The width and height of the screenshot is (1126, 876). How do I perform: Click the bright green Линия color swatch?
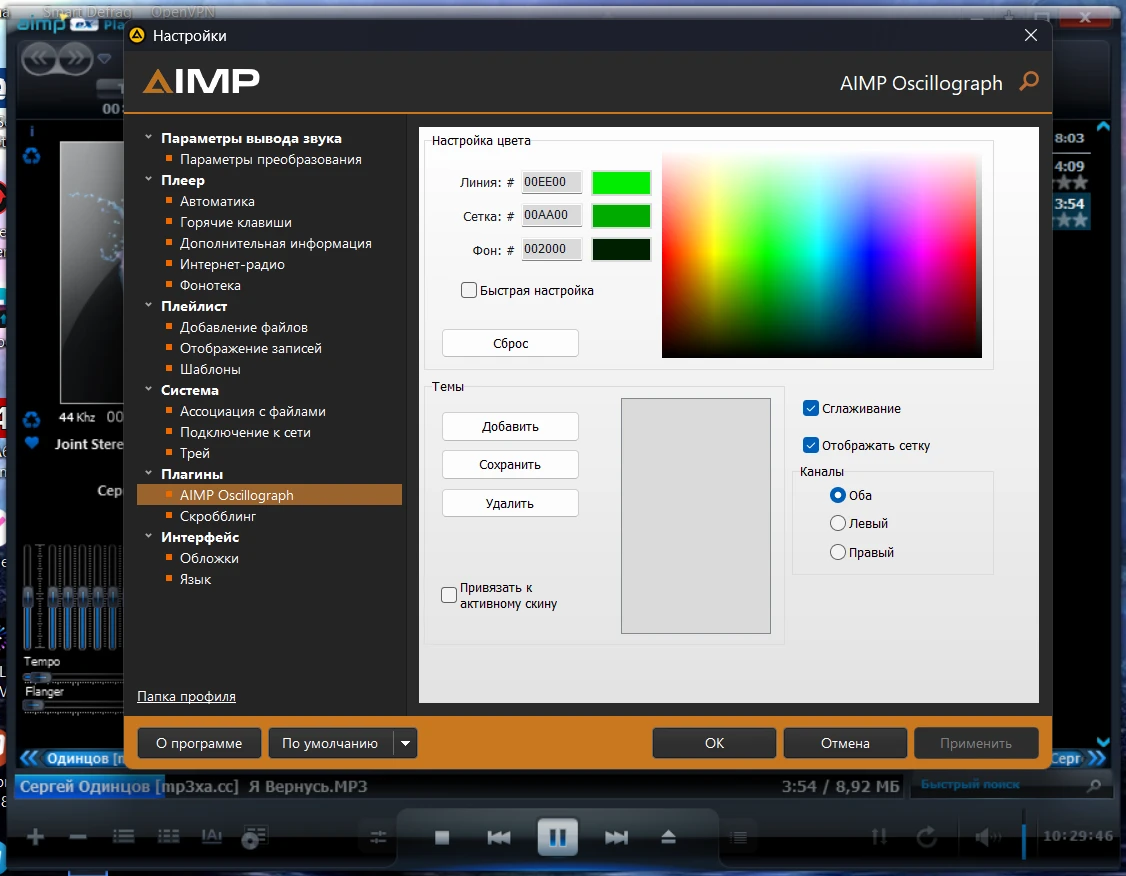tap(621, 183)
